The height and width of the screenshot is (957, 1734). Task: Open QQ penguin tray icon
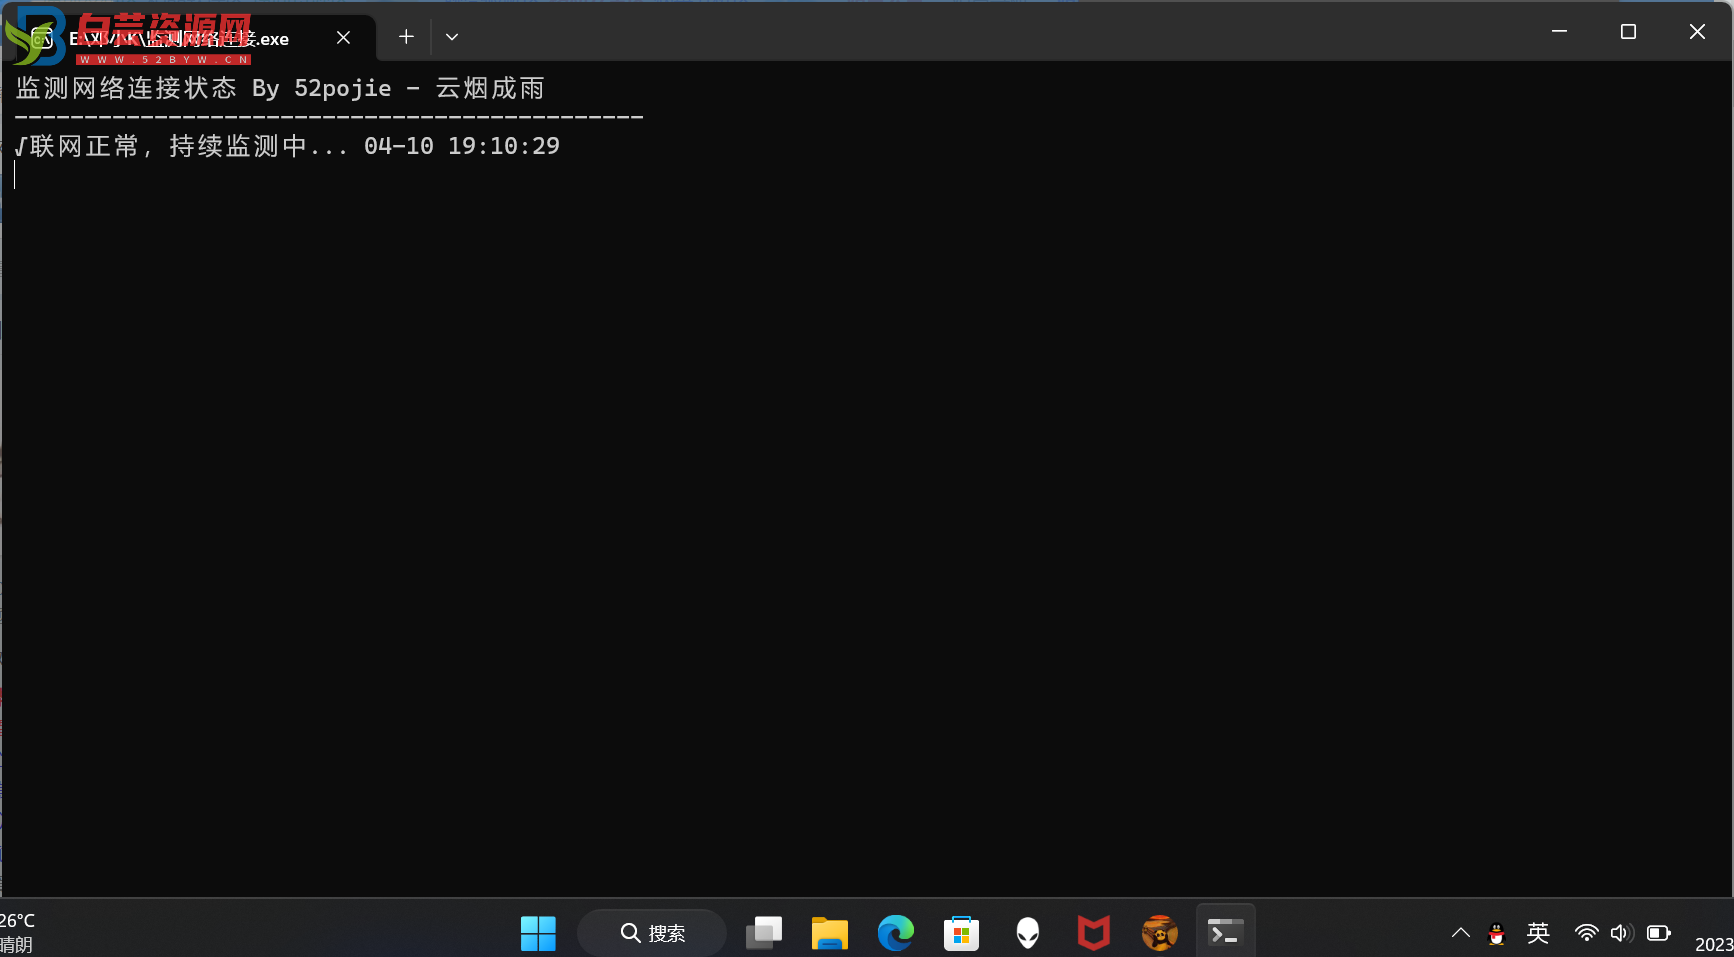point(1497,933)
